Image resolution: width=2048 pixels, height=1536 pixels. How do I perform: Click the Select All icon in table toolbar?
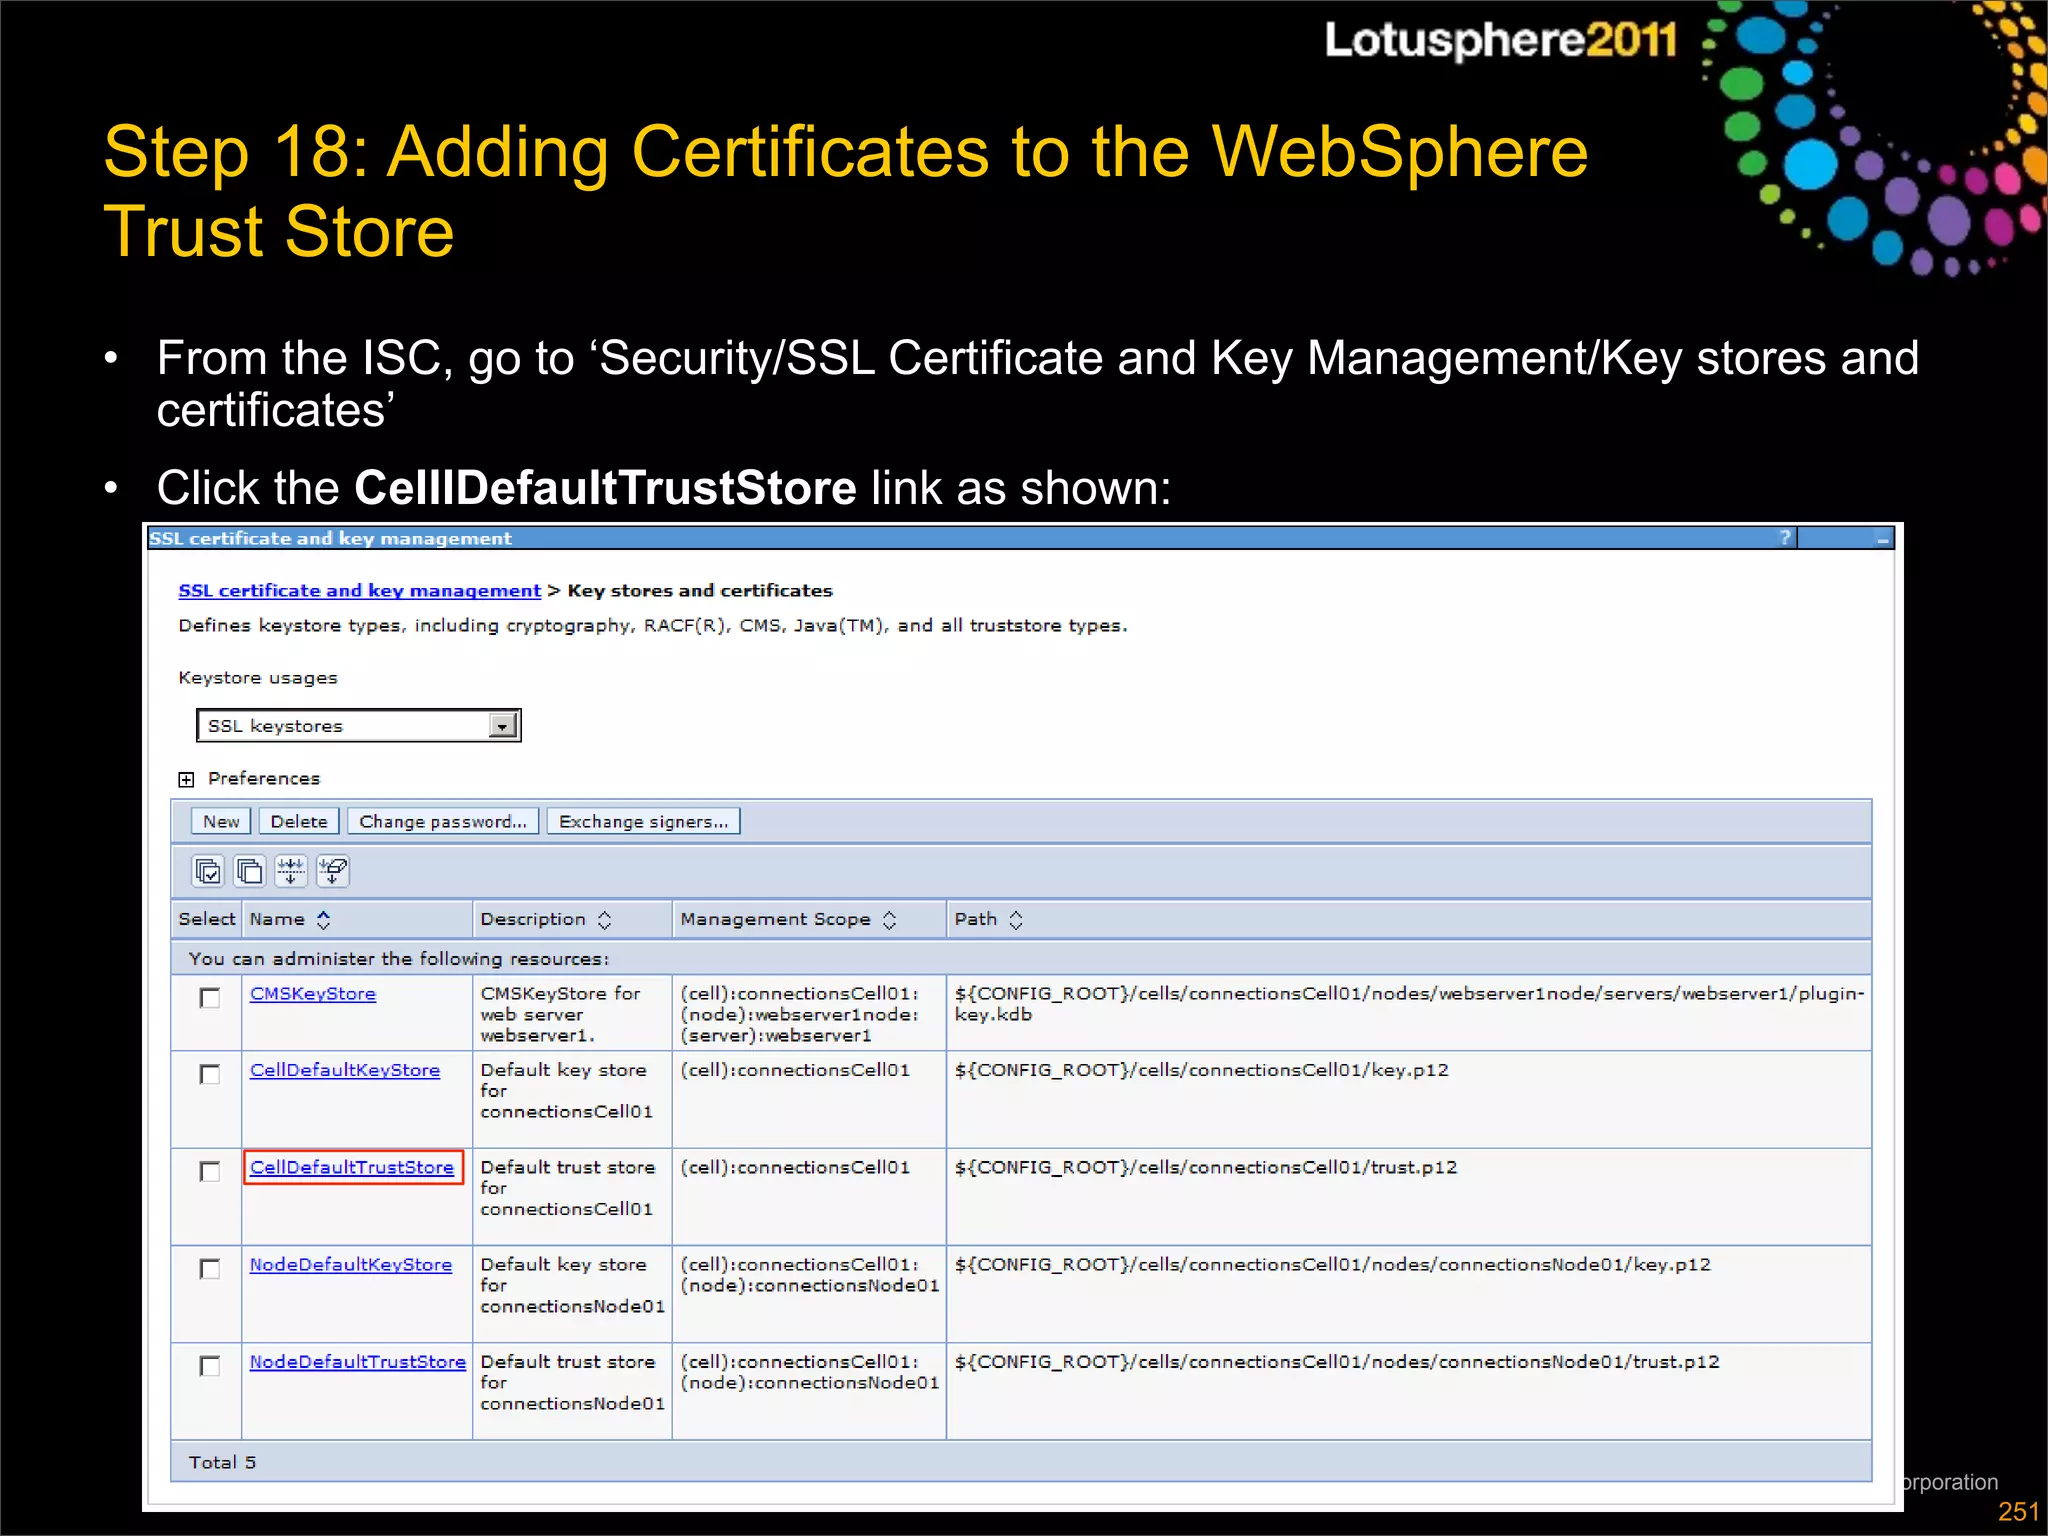tap(208, 871)
